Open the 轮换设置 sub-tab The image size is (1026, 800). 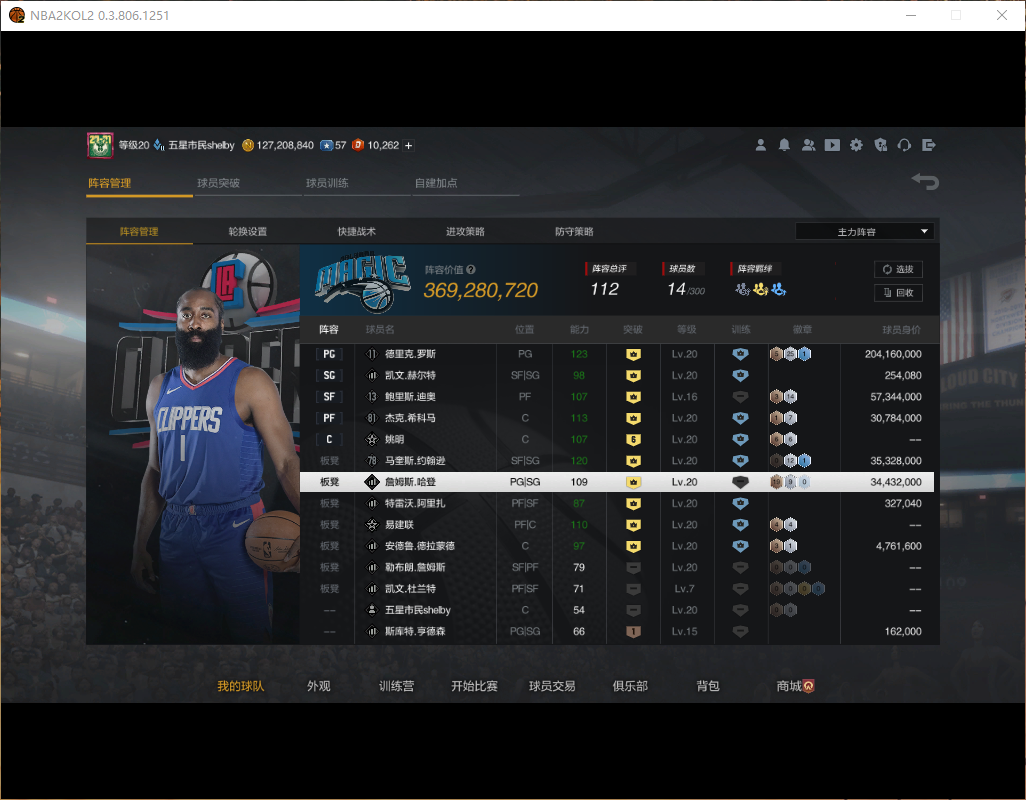pyautogui.click(x=247, y=232)
